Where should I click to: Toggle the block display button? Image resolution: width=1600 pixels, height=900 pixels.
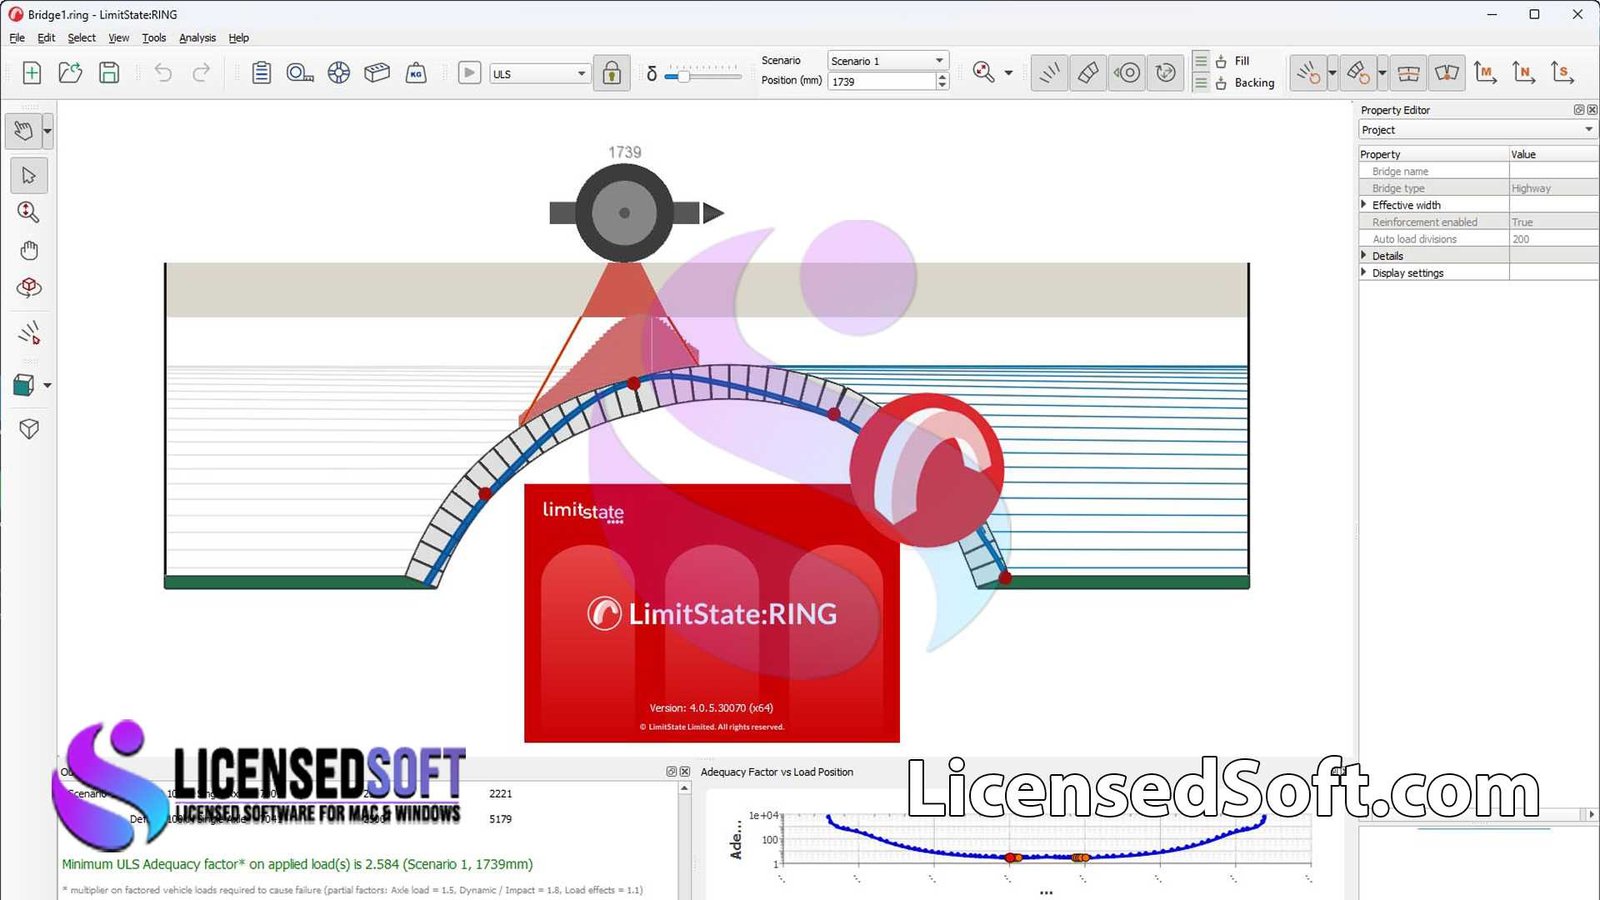pyautogui.click(x=1088, y=73)
